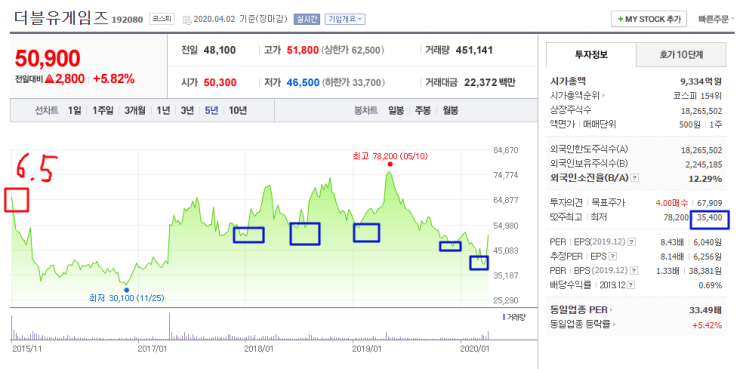Click help icon next to 외국인소진율(B/A)
This screenshot has height=369, width=743.
[635, 178]
